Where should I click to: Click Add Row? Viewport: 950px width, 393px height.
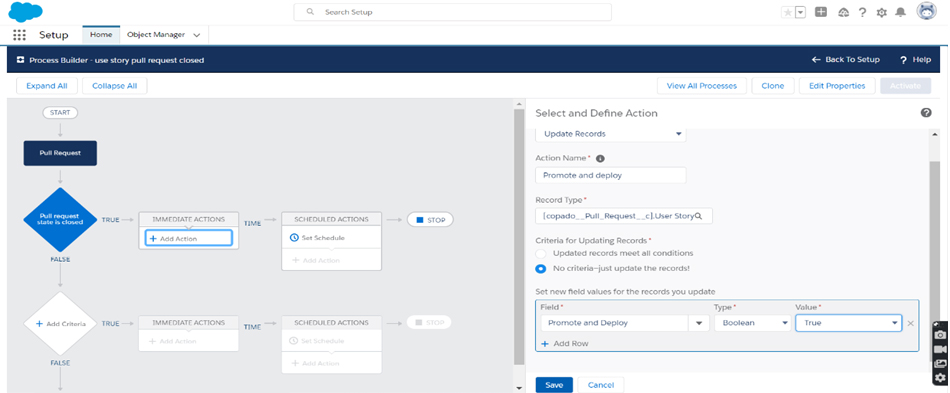[565, 343]
